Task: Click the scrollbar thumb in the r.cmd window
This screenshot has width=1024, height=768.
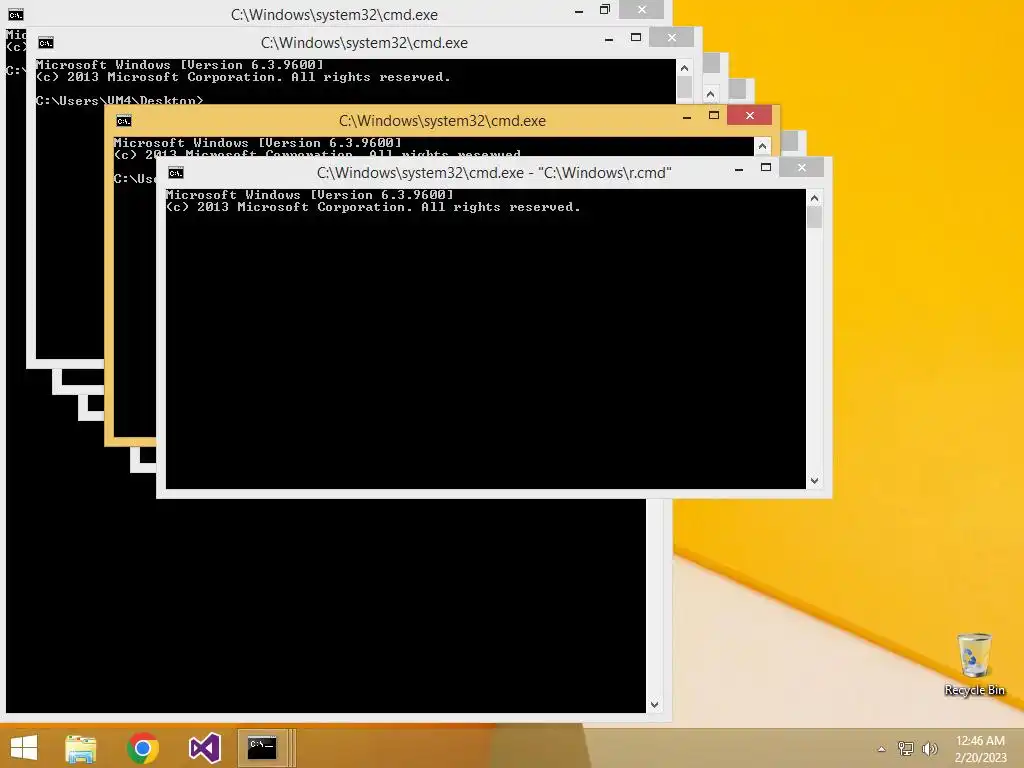Action: click(x=814, y=217)
